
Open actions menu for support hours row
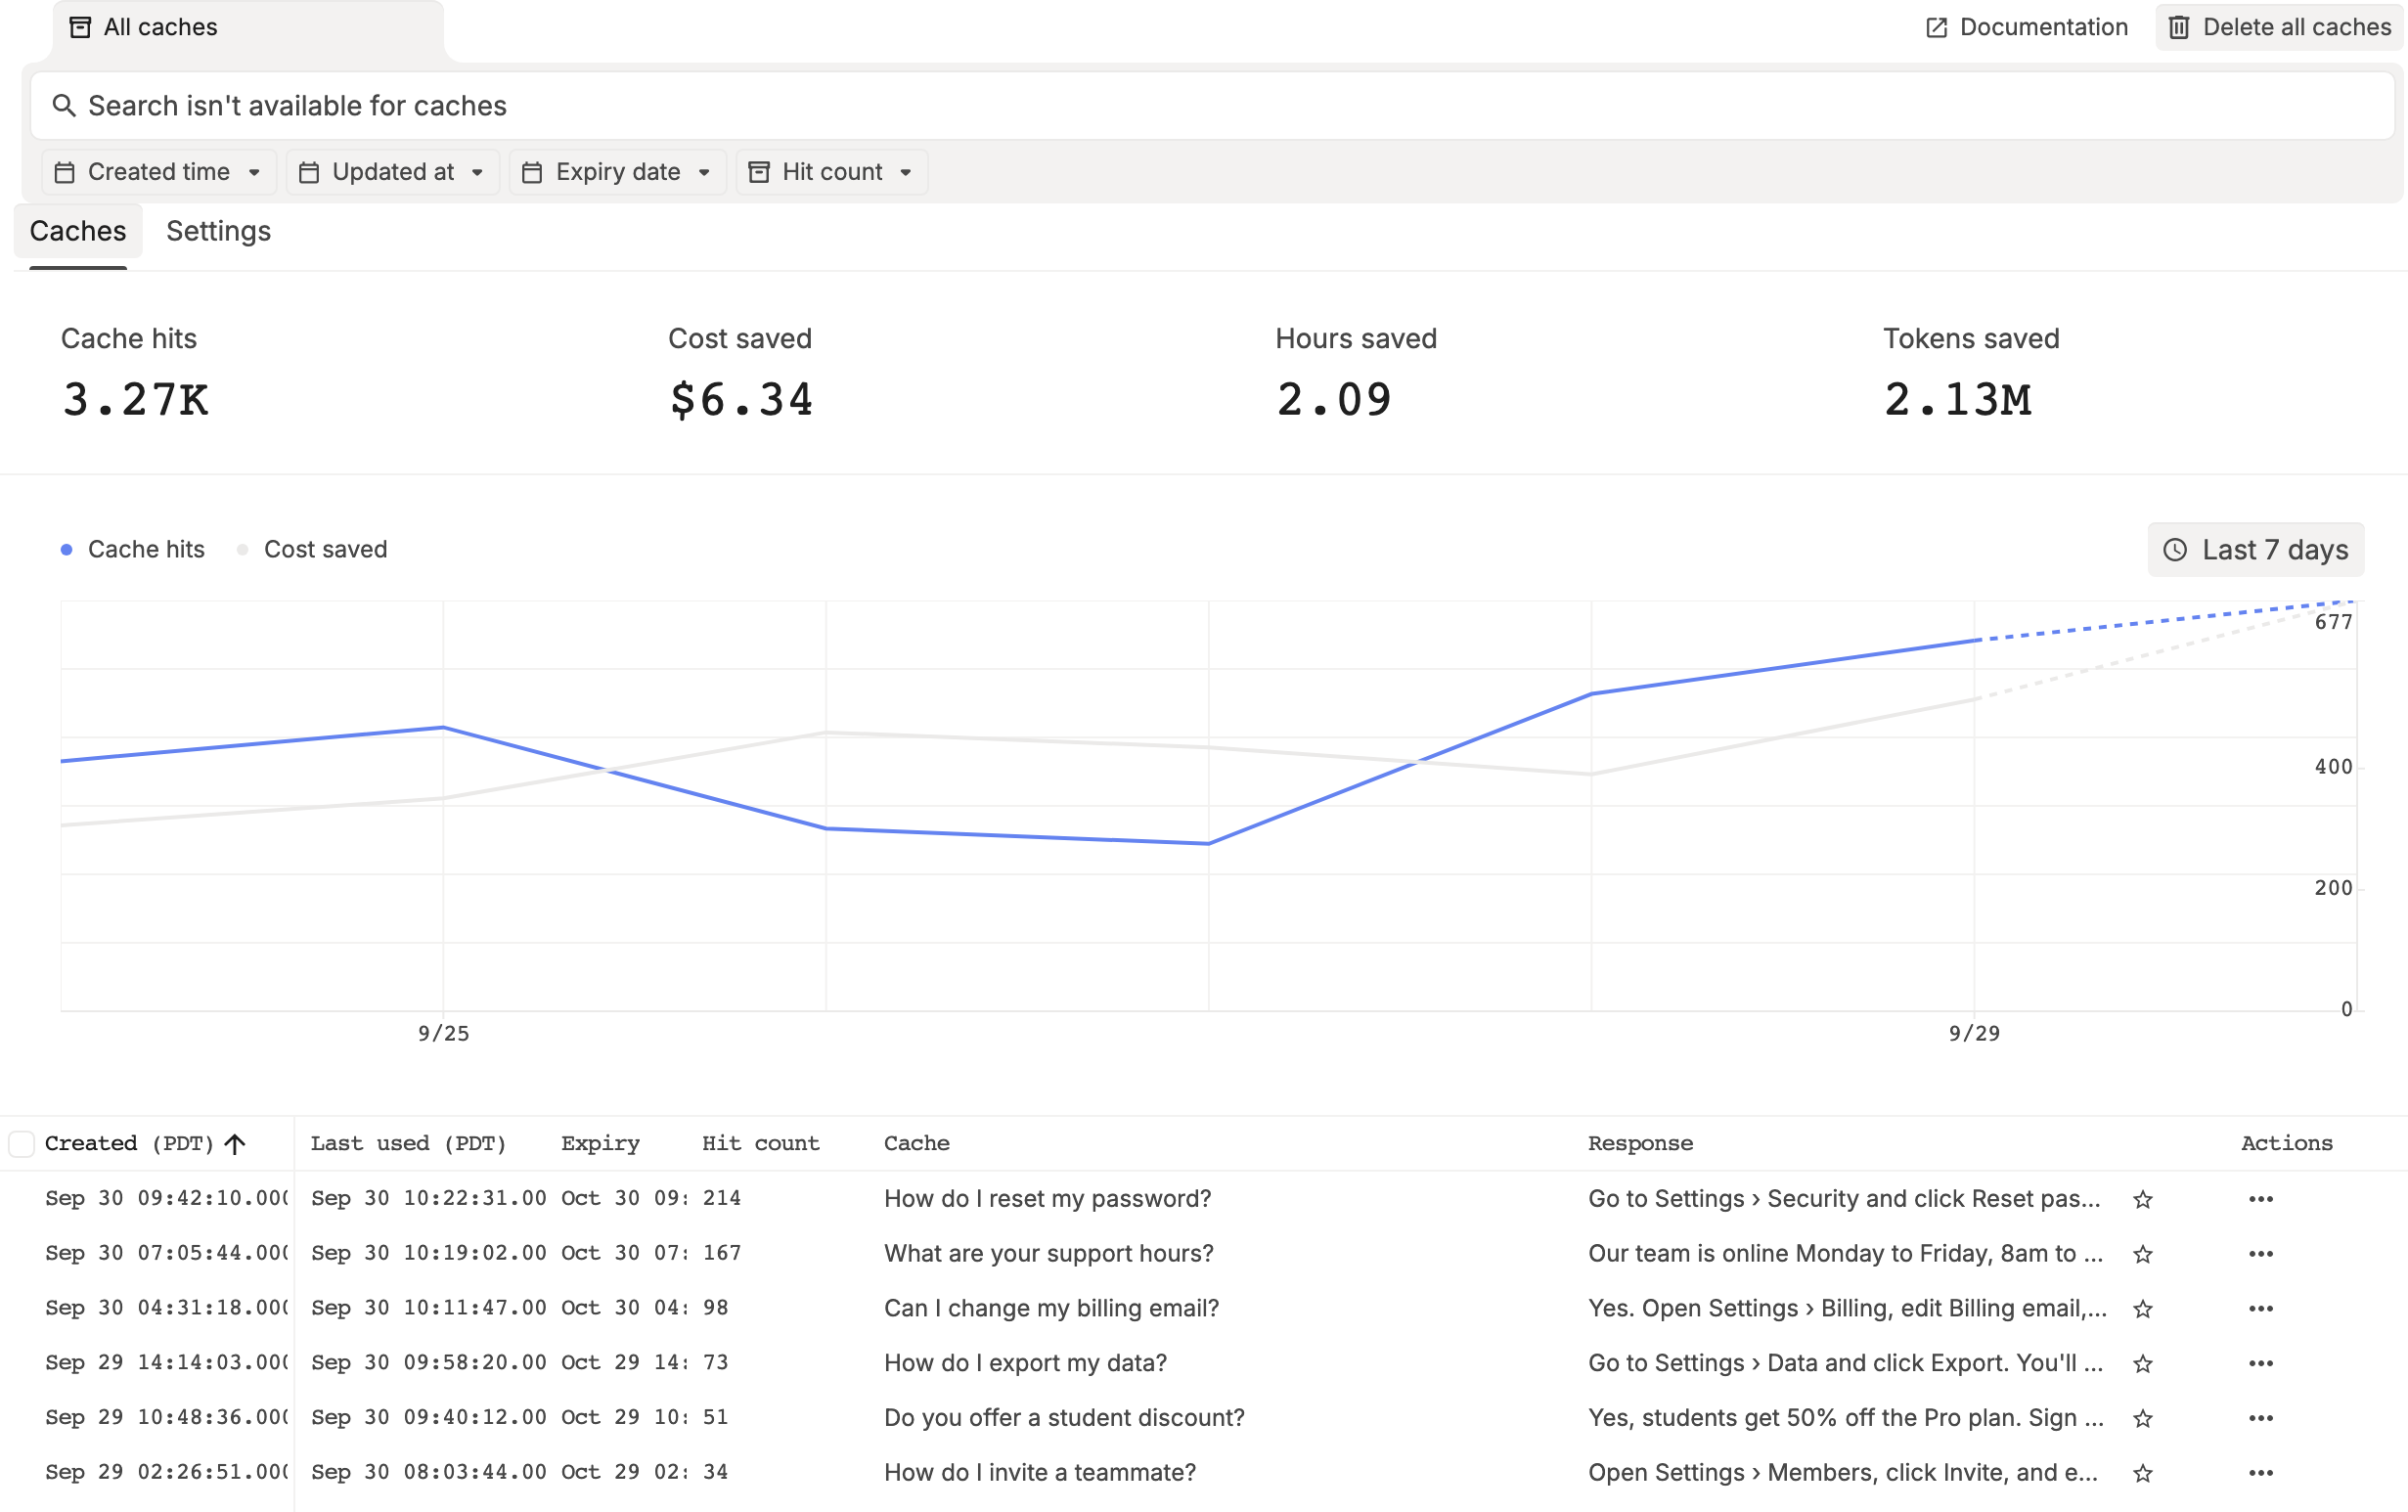click(2261, 1254)
